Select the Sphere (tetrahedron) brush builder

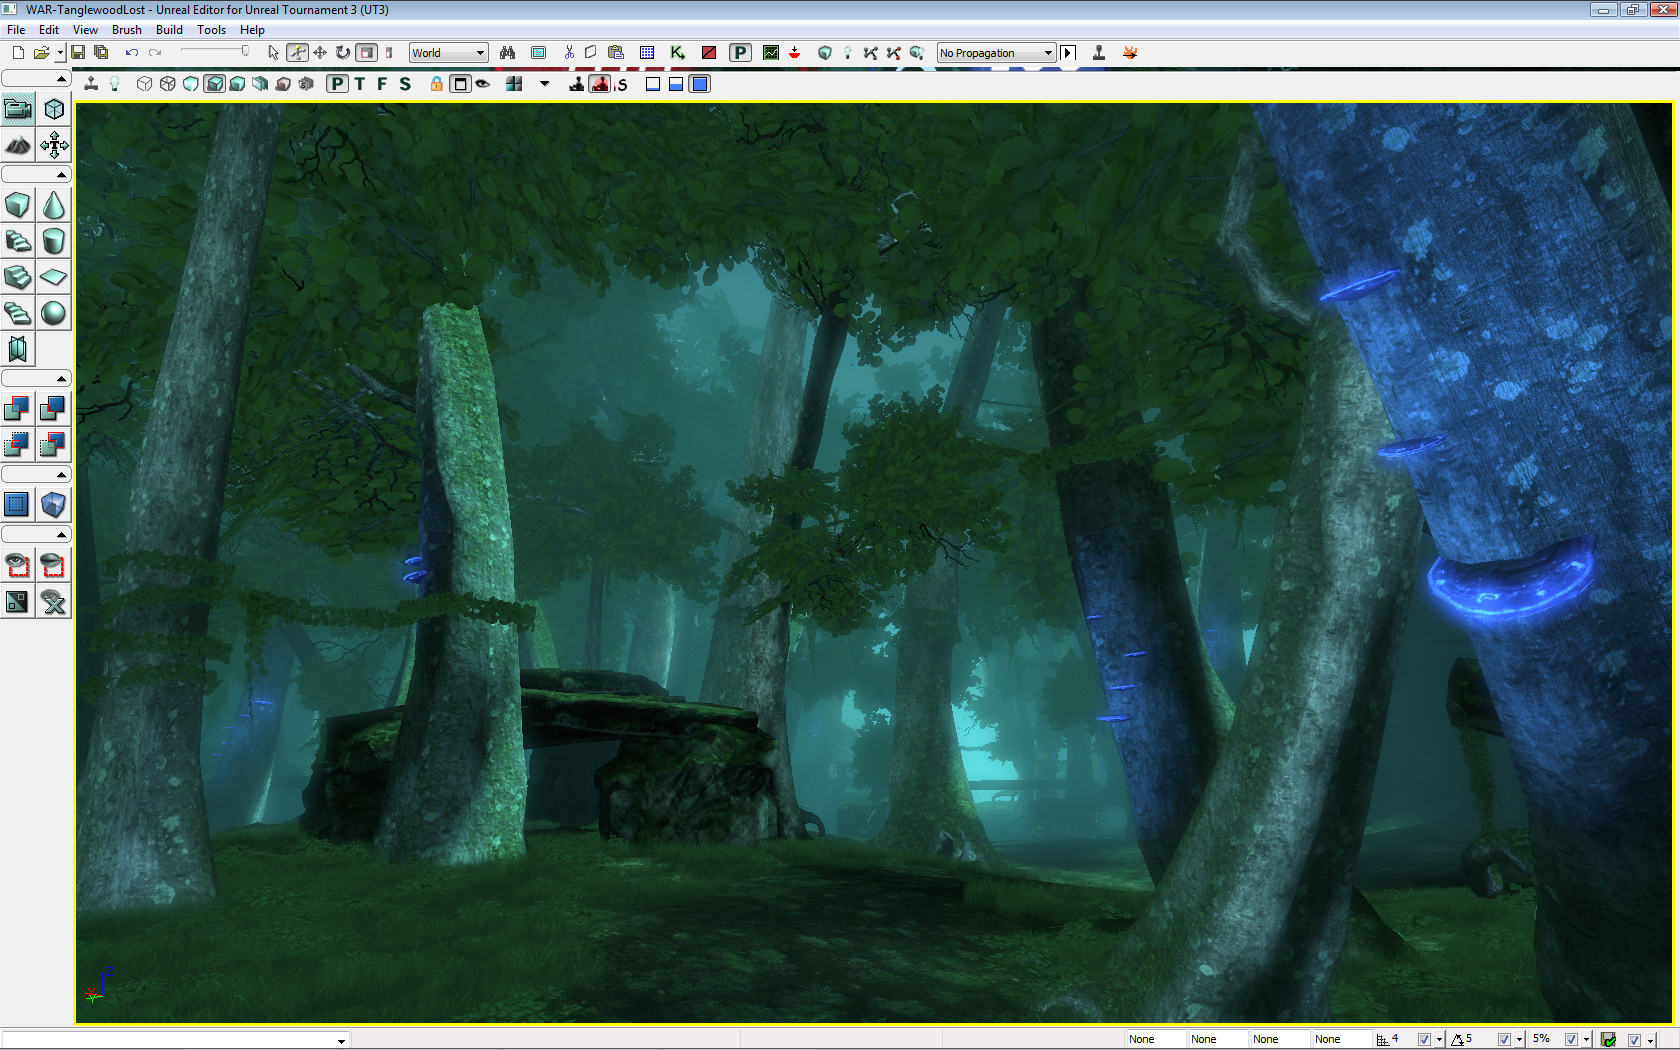click(54, 313)
